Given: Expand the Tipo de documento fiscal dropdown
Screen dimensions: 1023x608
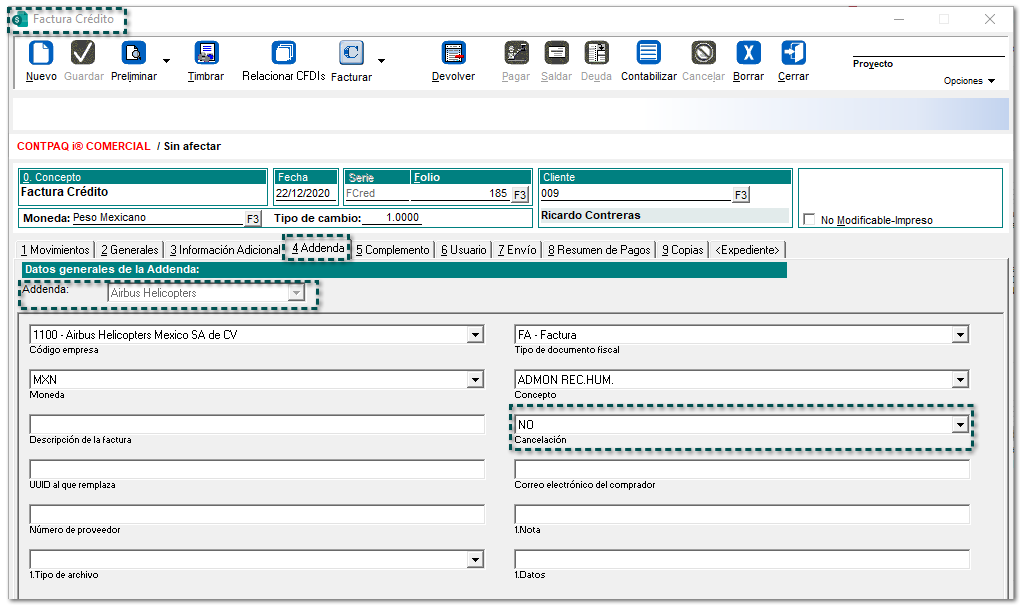Looking at the screenshot, I should click(960, 335).
